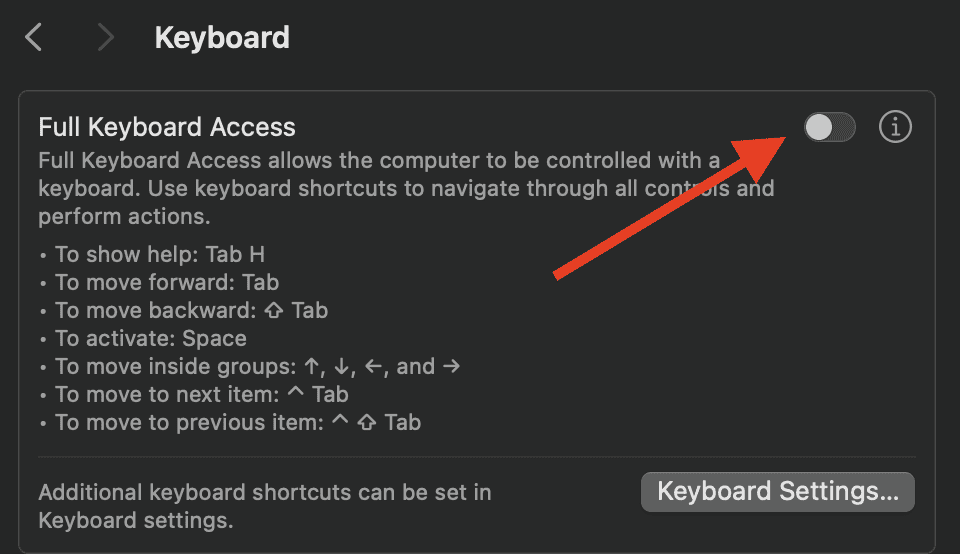960x554 pixels.
Task: Go back using the left chevron
Action: point(34,38)
